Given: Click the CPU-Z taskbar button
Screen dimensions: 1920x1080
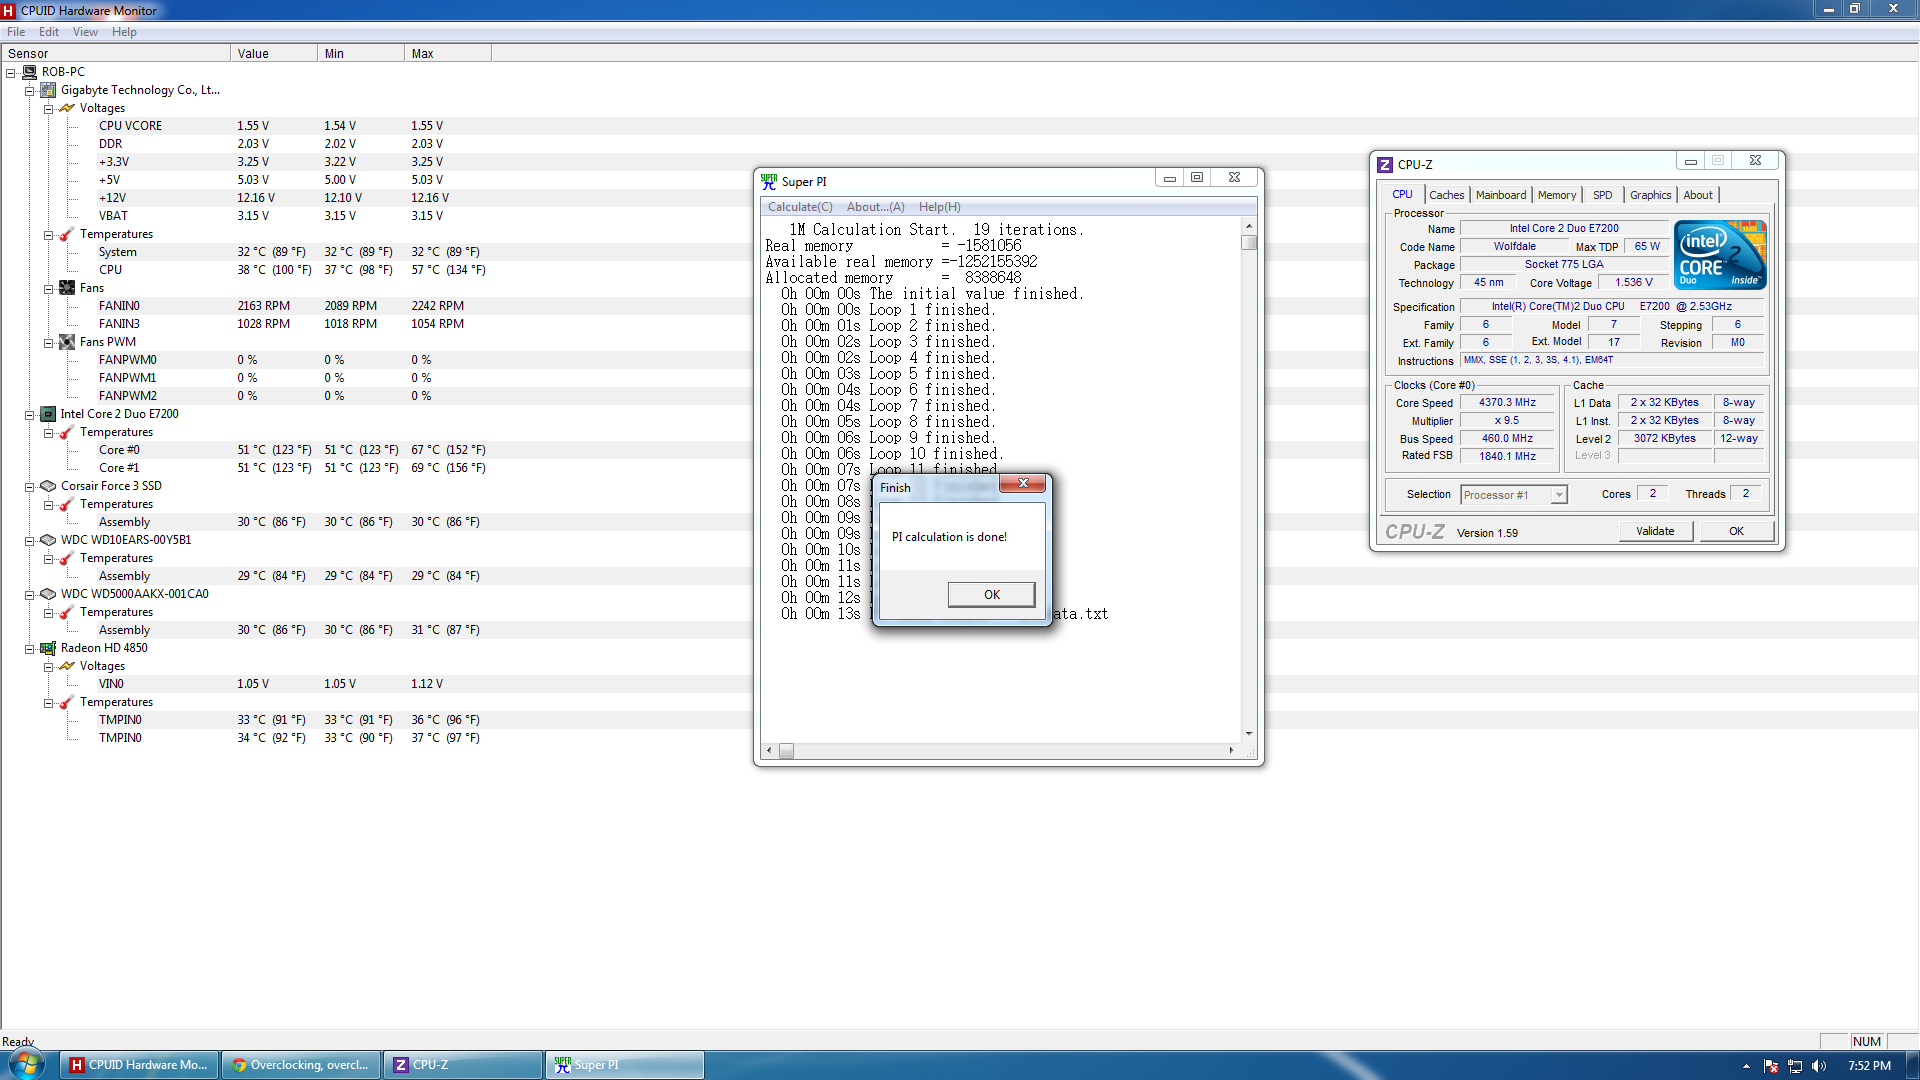Looking at the screenshot, I should coord(463,1065).
